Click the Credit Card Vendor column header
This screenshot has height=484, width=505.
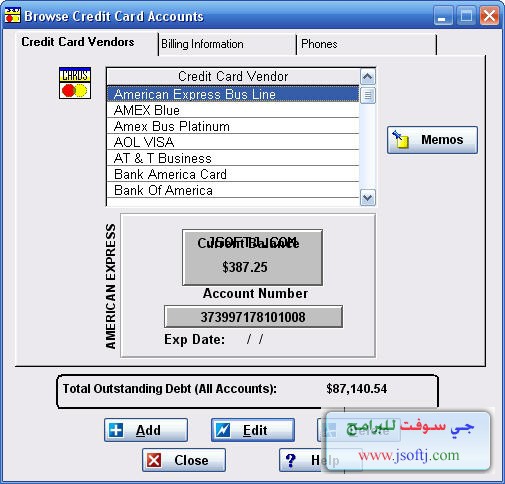pyautogui.click(x=233, y=77)
